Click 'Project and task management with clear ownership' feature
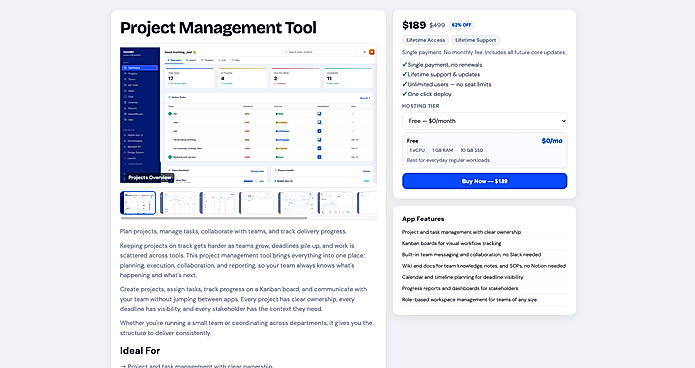This screenshot has width=695, height=368. coord(461,232)
